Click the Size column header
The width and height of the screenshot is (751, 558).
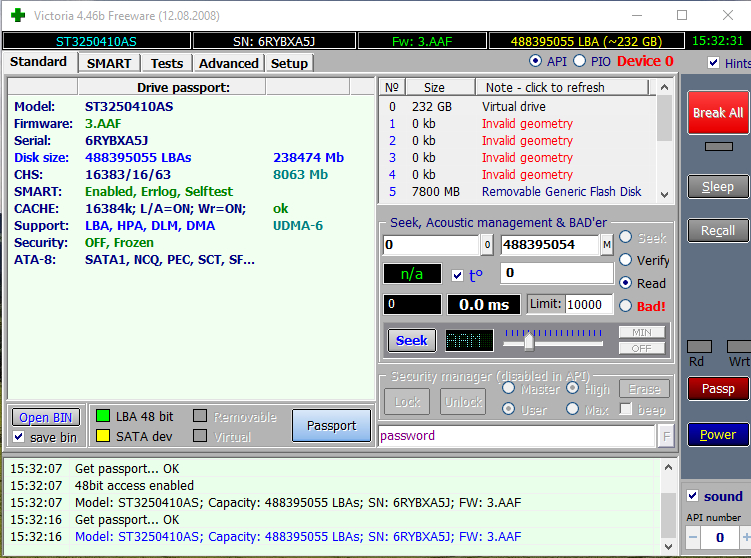(440, 88)
